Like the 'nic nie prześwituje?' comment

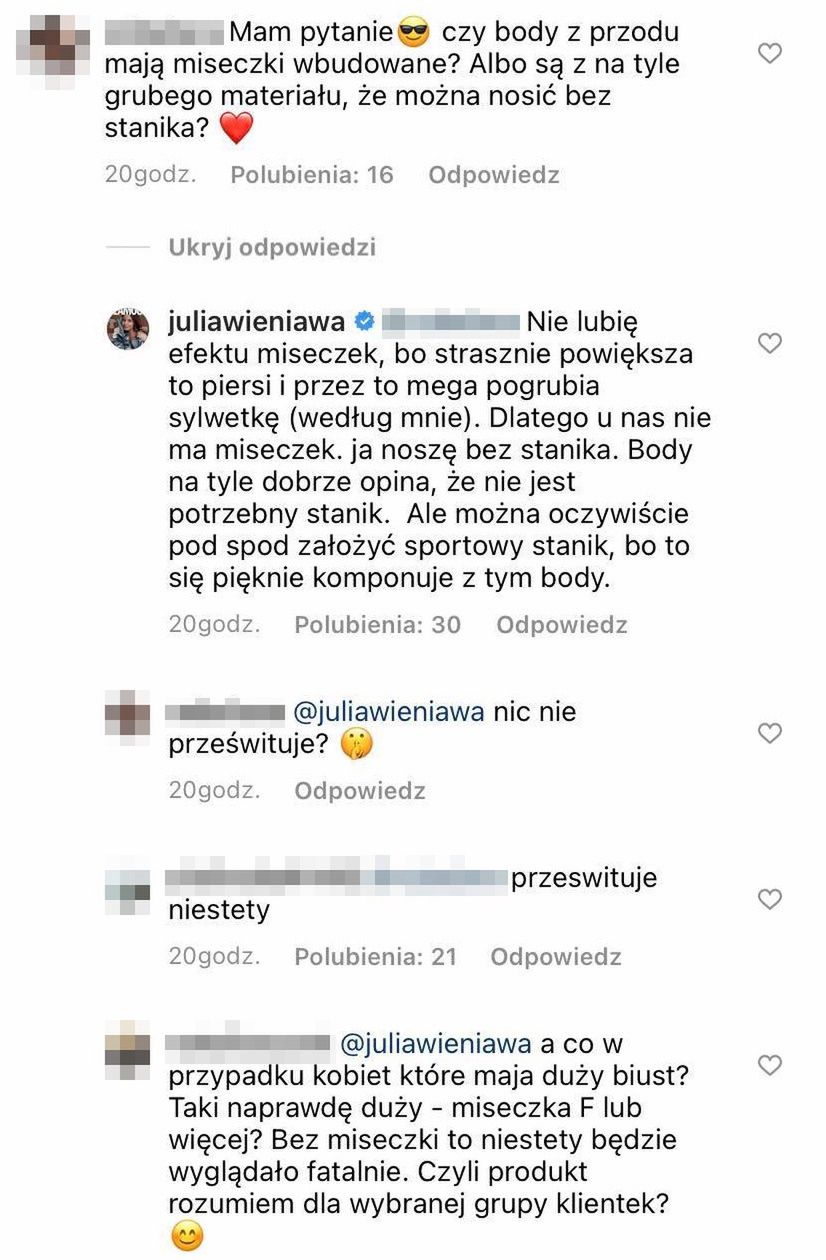coord(769,734)
